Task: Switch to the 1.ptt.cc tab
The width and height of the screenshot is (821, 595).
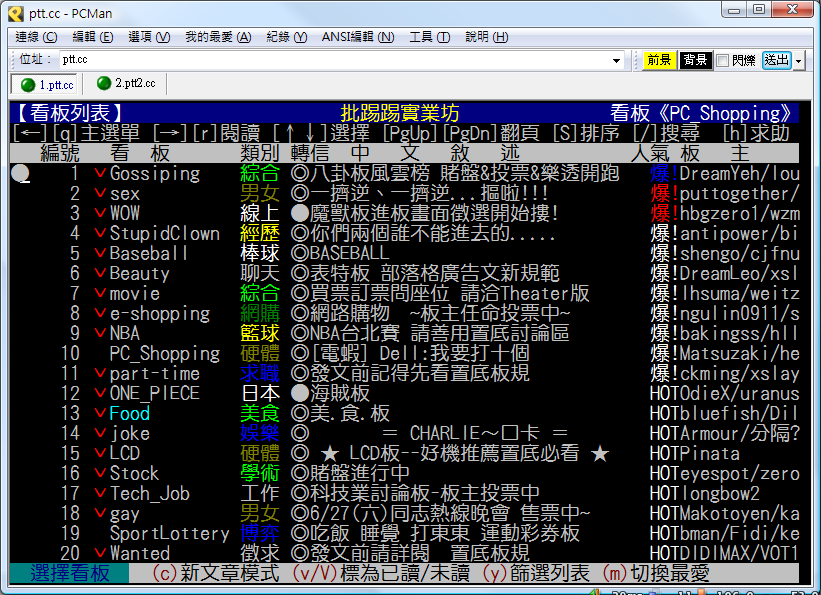Action: pos(45,84)
